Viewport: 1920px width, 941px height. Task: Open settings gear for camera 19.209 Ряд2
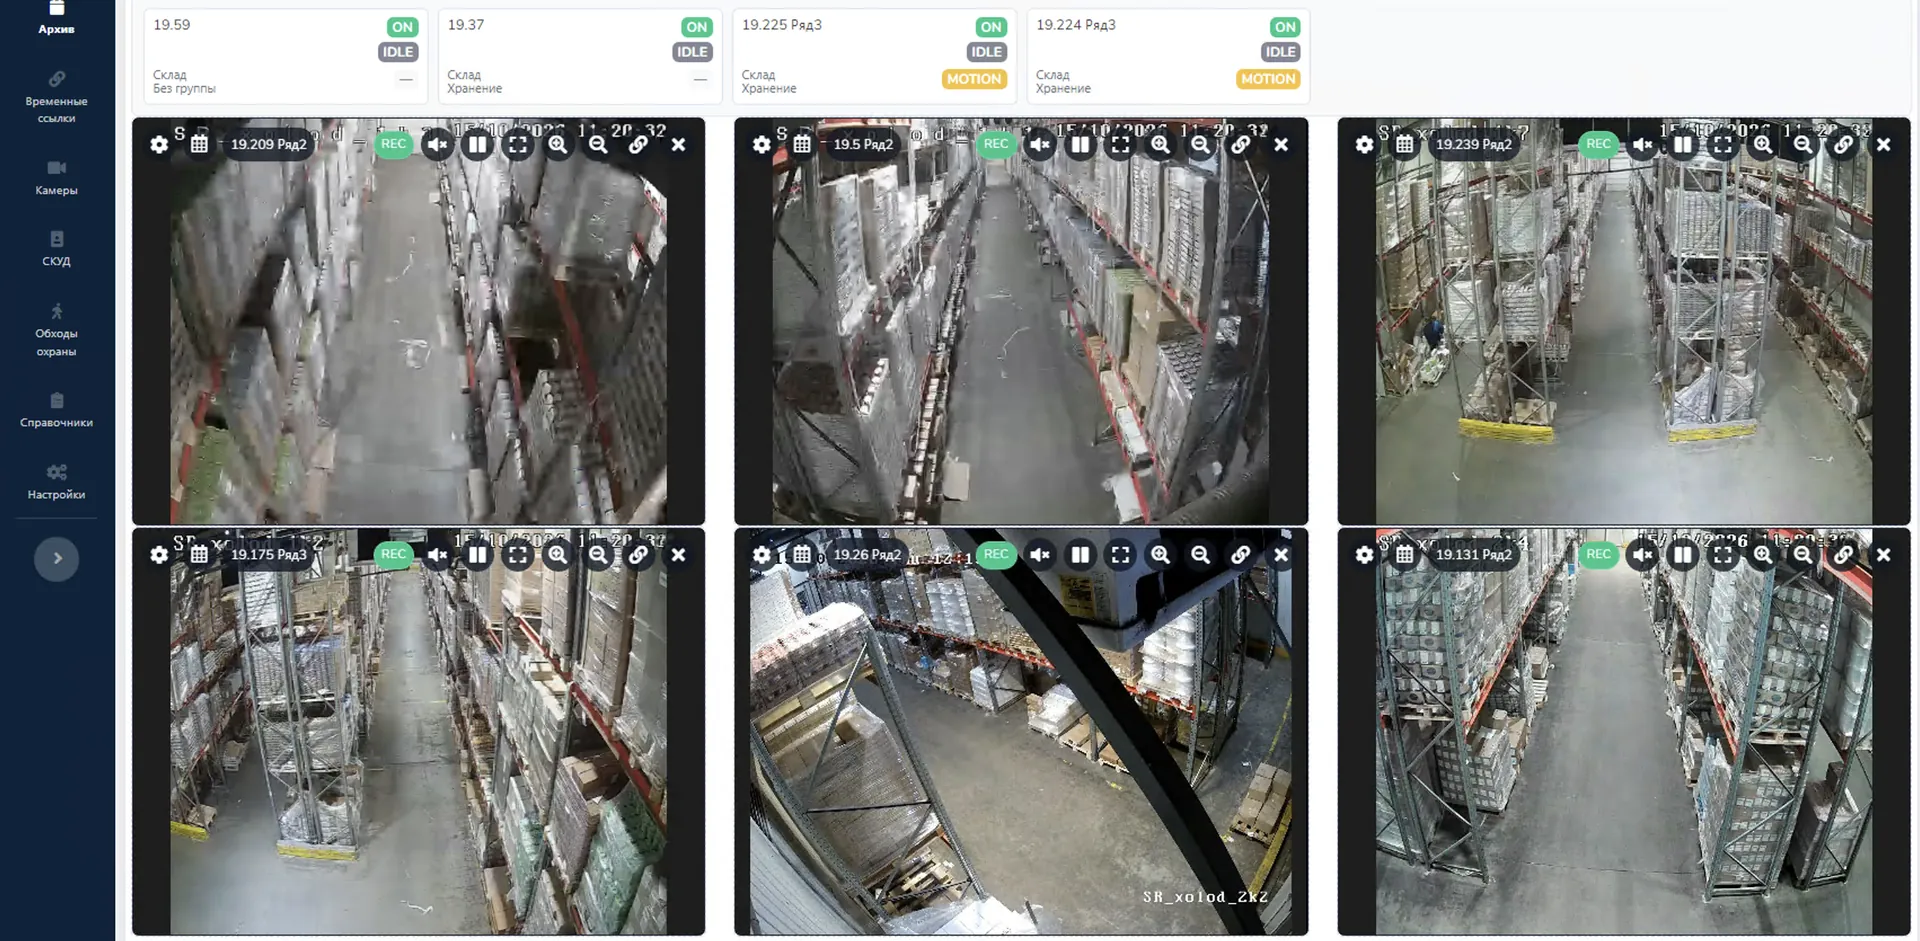pos(159,145)
